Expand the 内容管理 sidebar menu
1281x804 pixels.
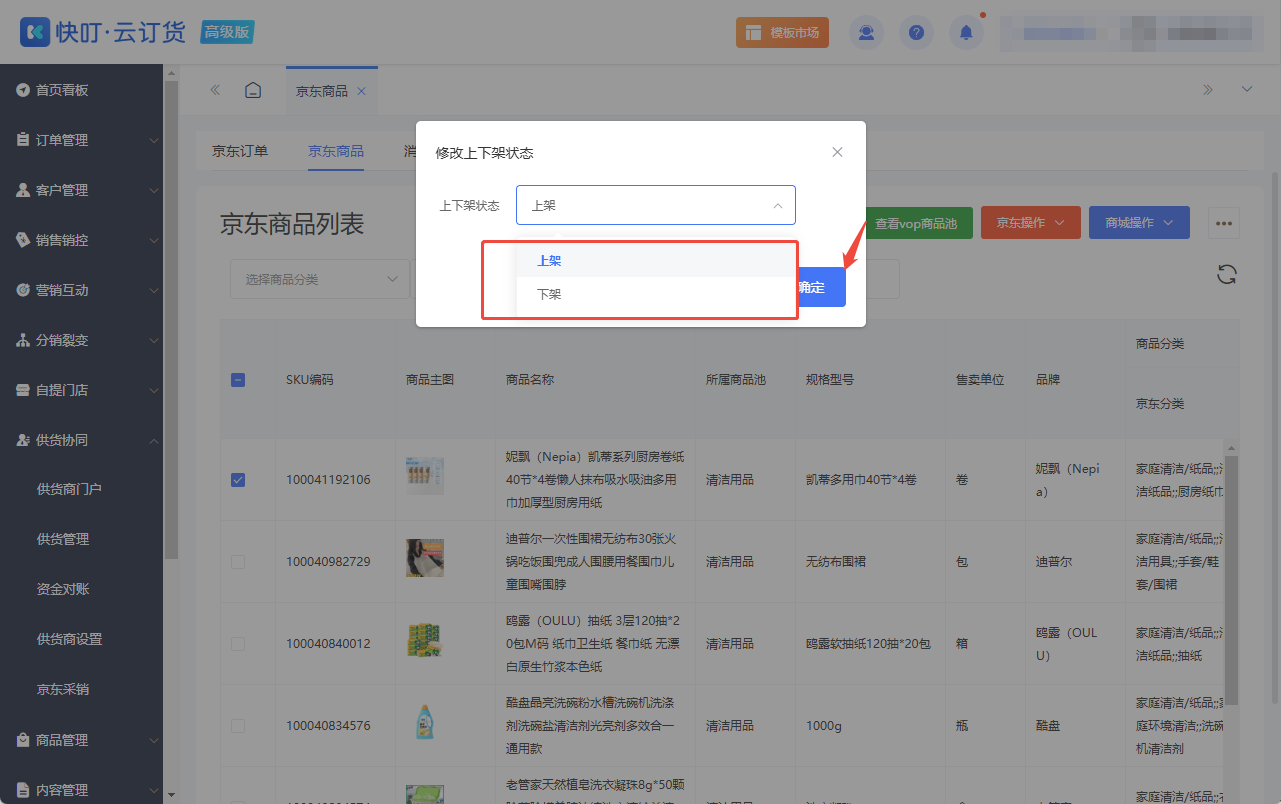coord(81,790)
